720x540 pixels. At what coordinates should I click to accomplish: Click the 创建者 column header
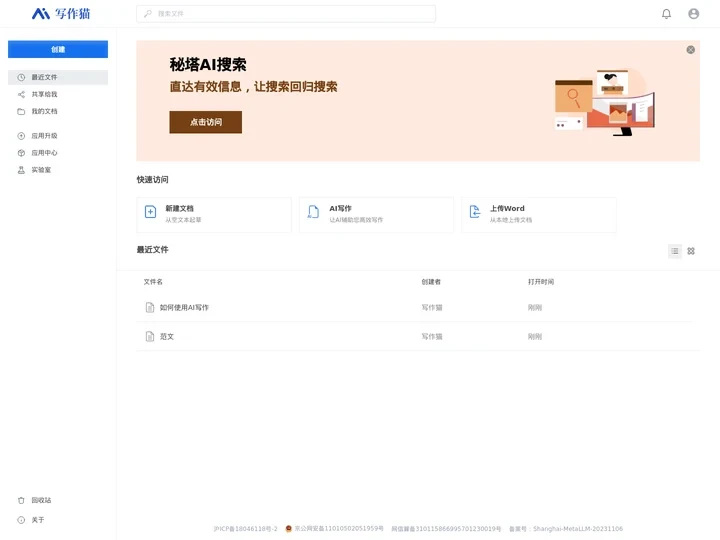(x=431, y=282)
